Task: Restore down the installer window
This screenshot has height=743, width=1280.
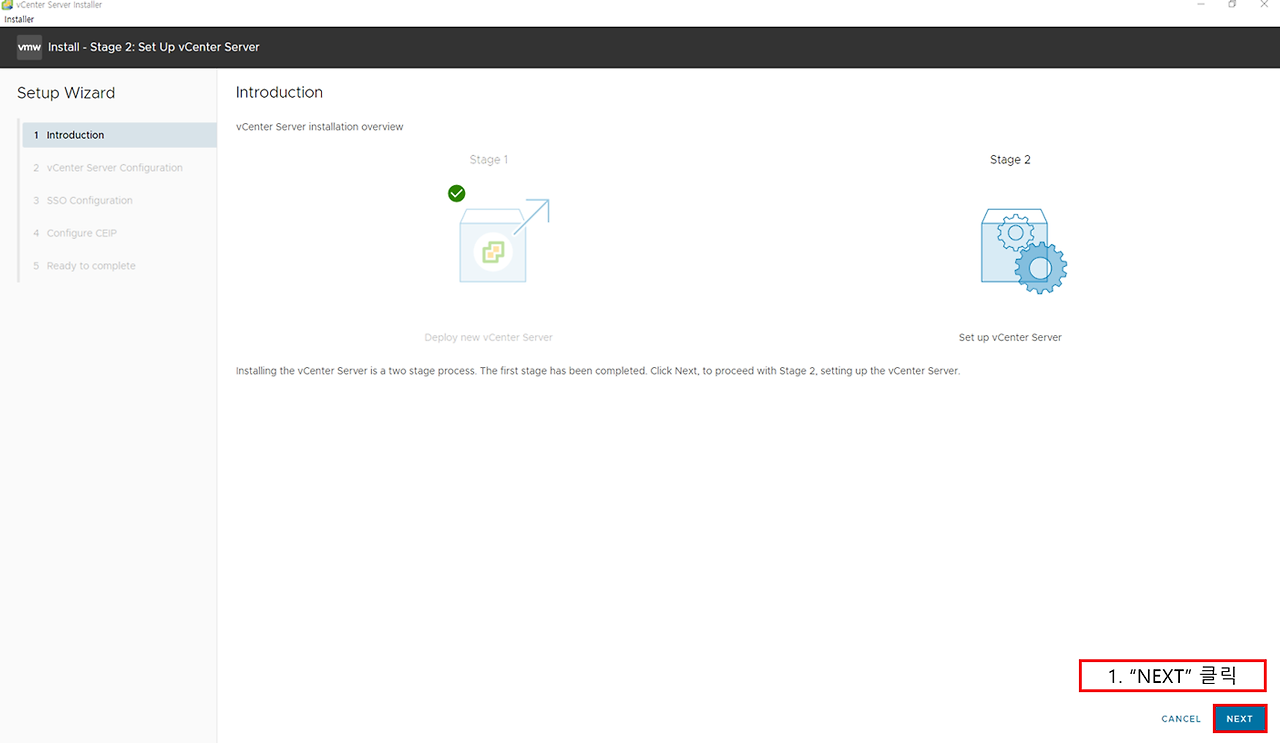Action: [x=1232, y=5]
